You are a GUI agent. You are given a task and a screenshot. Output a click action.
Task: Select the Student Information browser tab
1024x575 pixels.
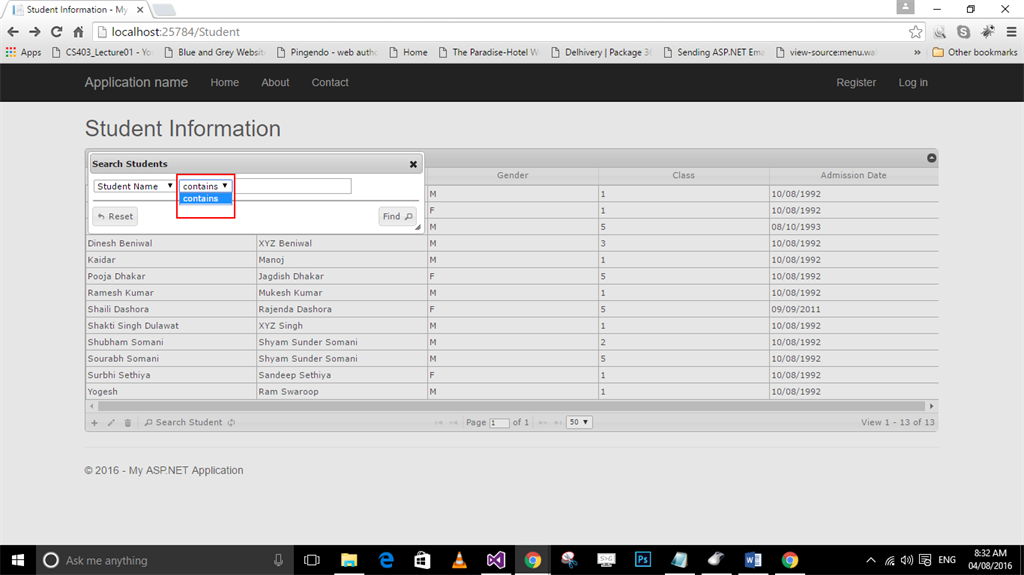(x=77, y=10)
